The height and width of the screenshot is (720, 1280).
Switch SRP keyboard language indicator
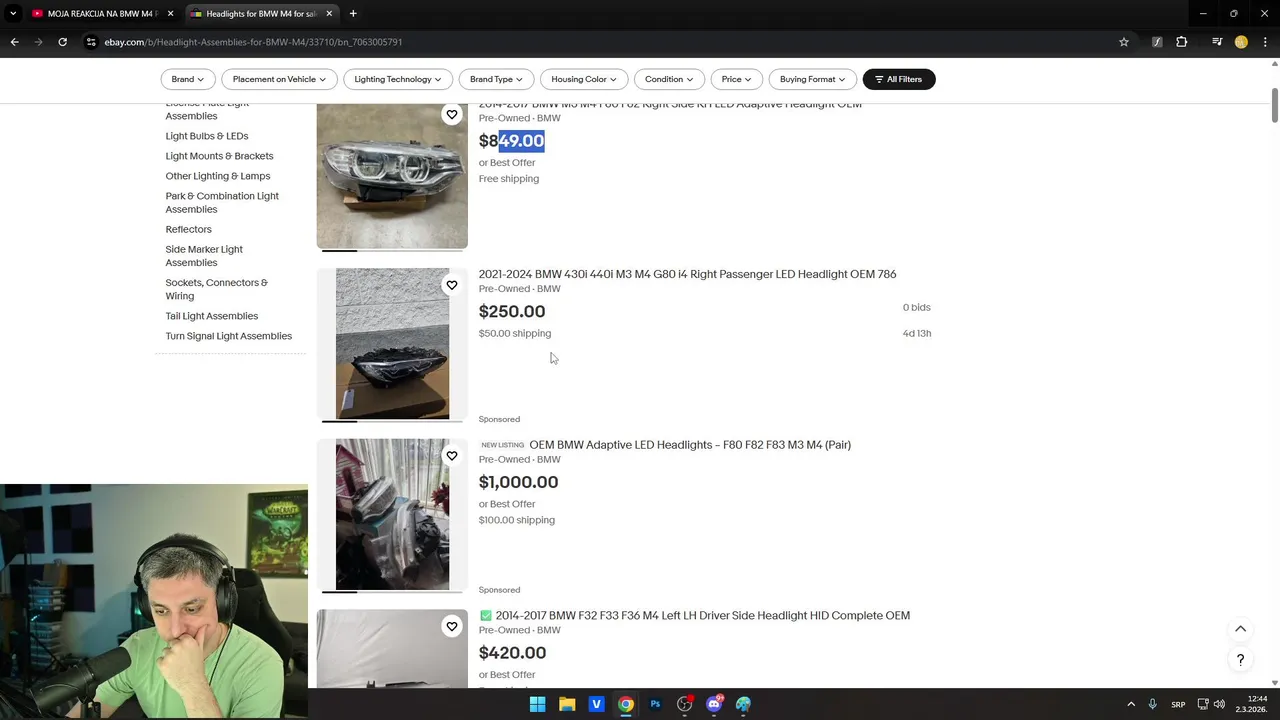(x=1177, y=704)
